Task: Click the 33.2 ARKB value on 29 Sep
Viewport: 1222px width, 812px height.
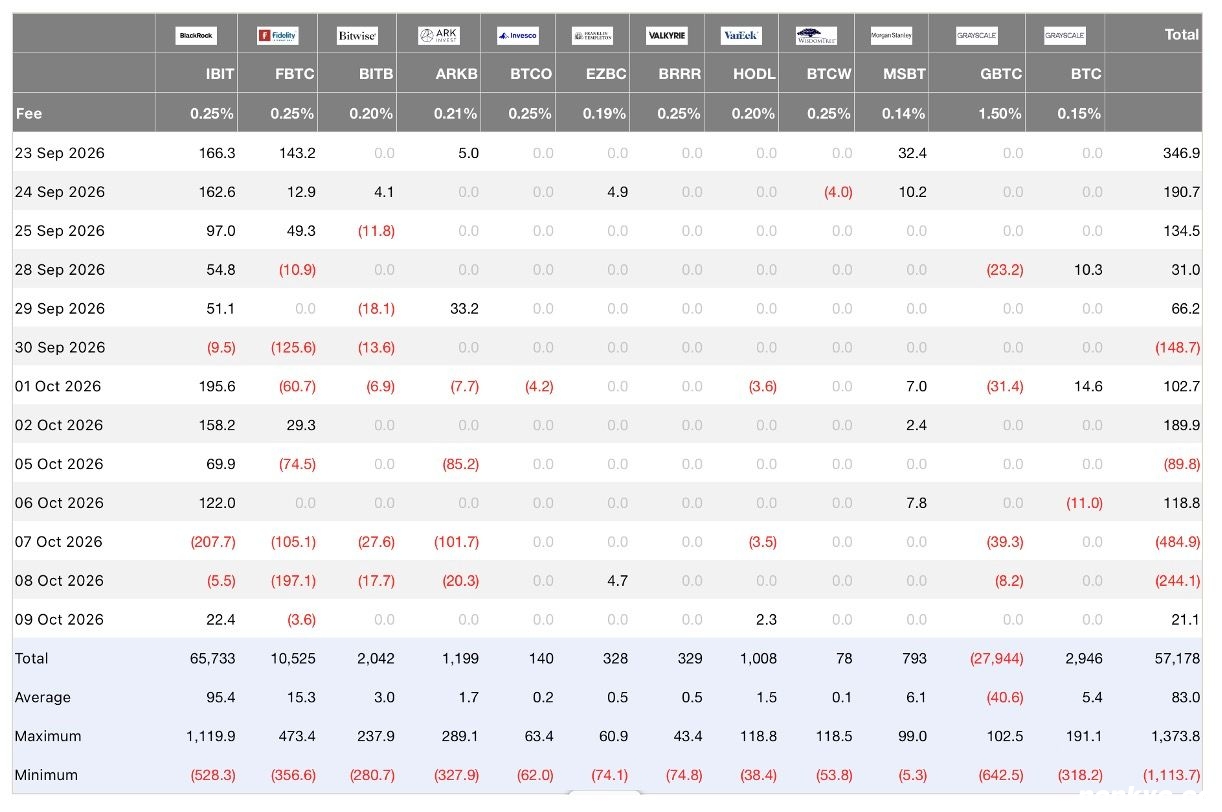Action: click(x=464, y=309)
